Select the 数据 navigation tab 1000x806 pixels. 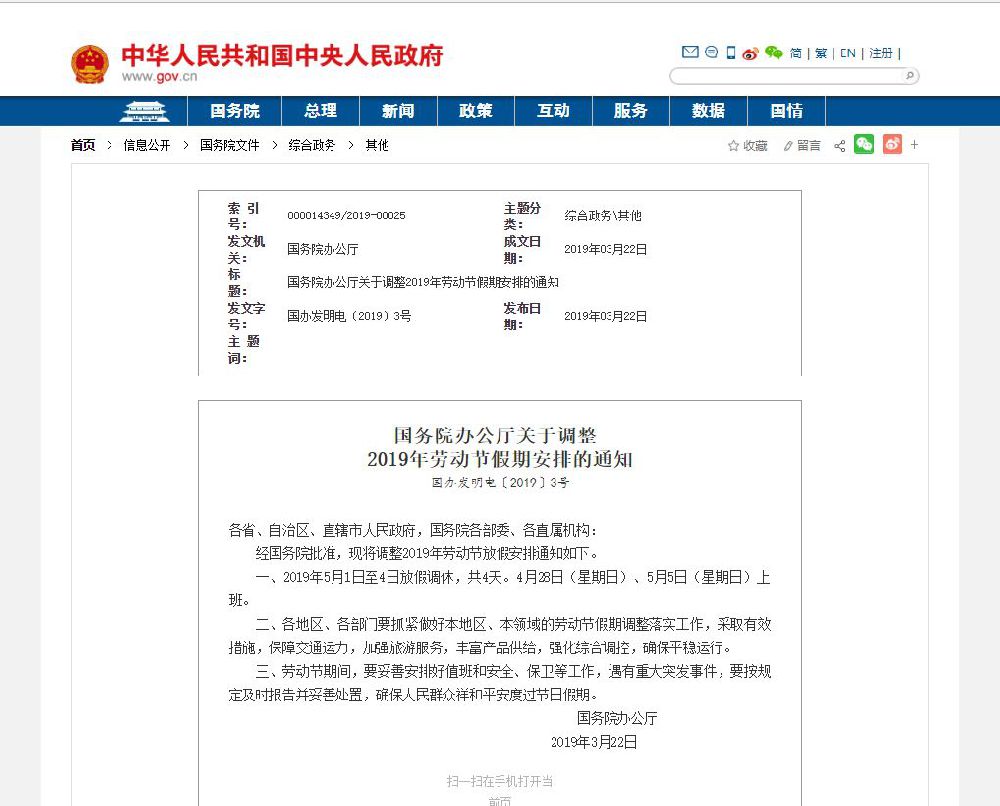(x=708, y=111)
